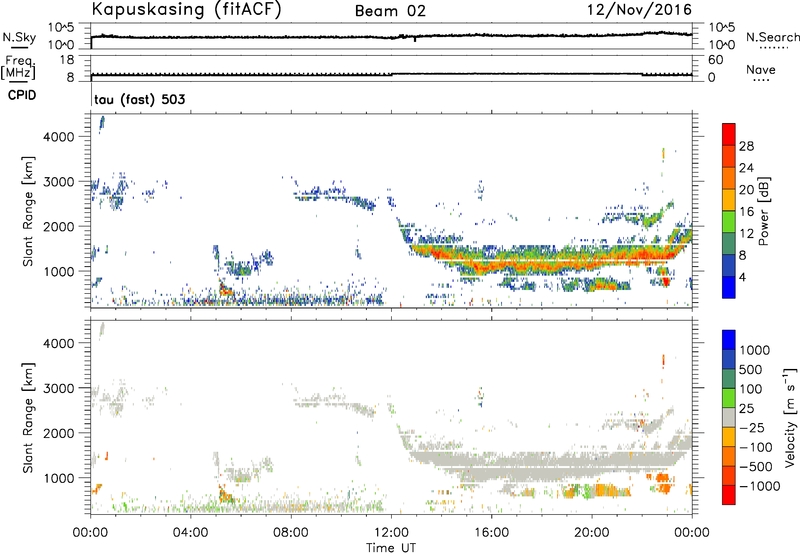Click the 18 label on frequency axis
Image resolution: width=800 pixels, height=554 pixels.
[x=67, y=60]
